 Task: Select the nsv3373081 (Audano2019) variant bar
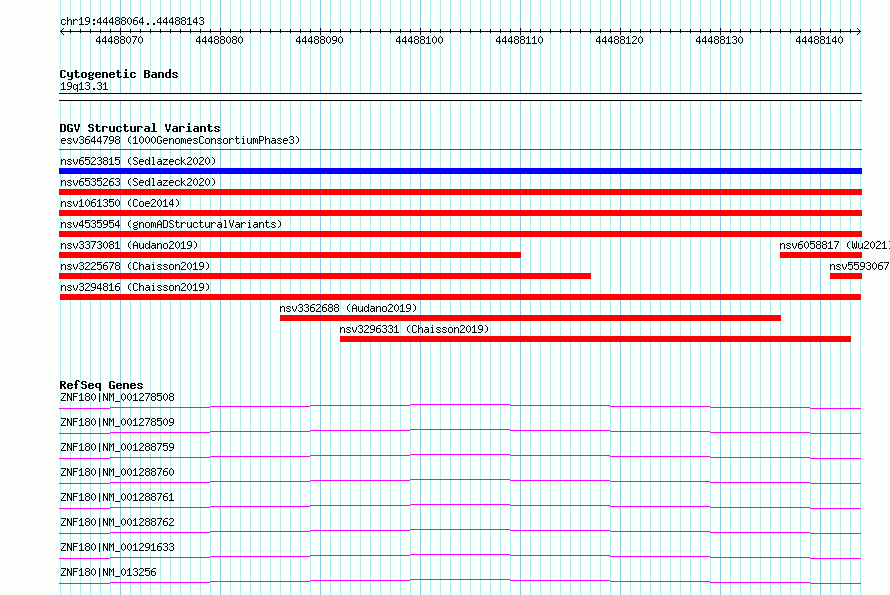[290, 255]
